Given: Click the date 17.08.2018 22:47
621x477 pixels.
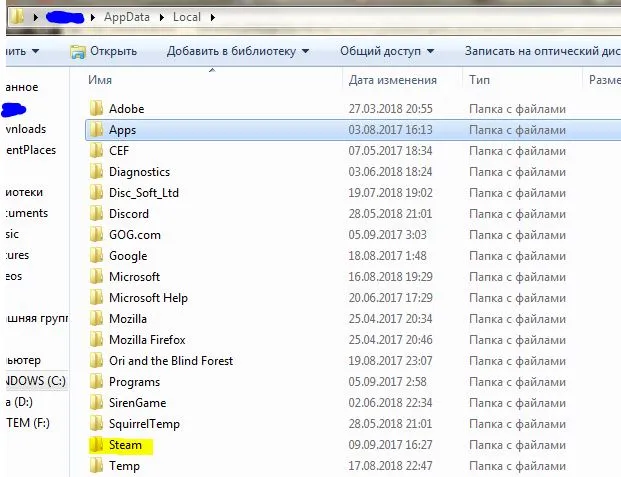Looking at the screenshot, I should pos(391,466).
